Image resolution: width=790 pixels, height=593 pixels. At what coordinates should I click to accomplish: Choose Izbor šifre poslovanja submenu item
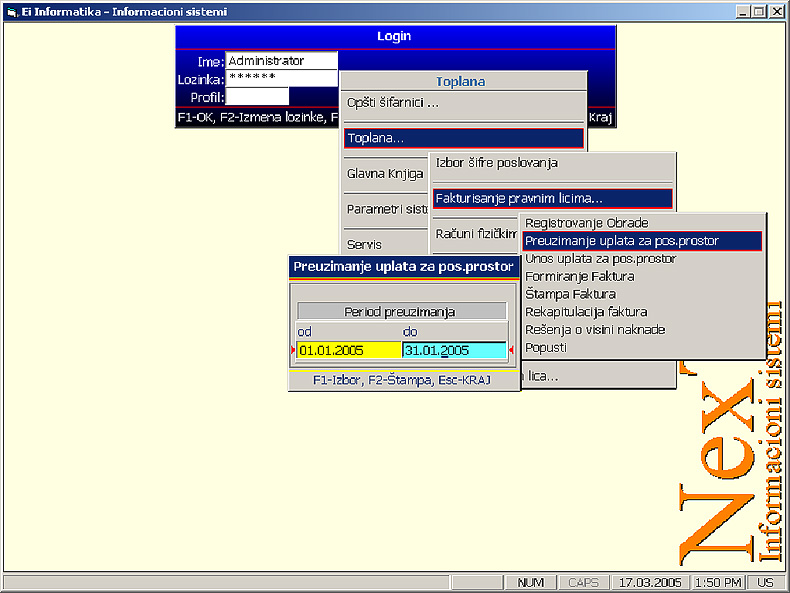click(x=497, y=163)
